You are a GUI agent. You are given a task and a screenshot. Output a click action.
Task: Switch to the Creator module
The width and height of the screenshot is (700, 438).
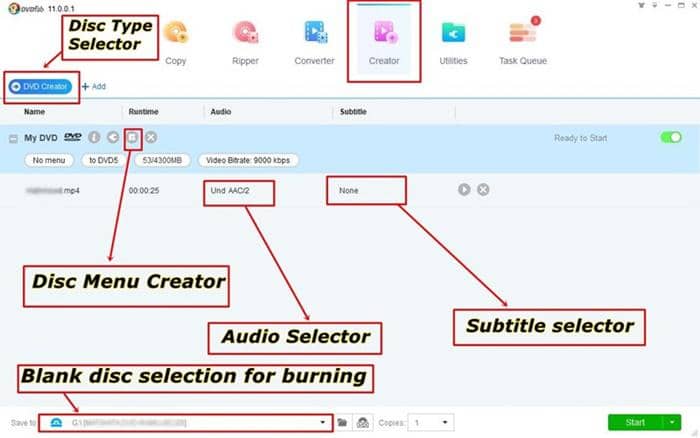click(384, 43)
